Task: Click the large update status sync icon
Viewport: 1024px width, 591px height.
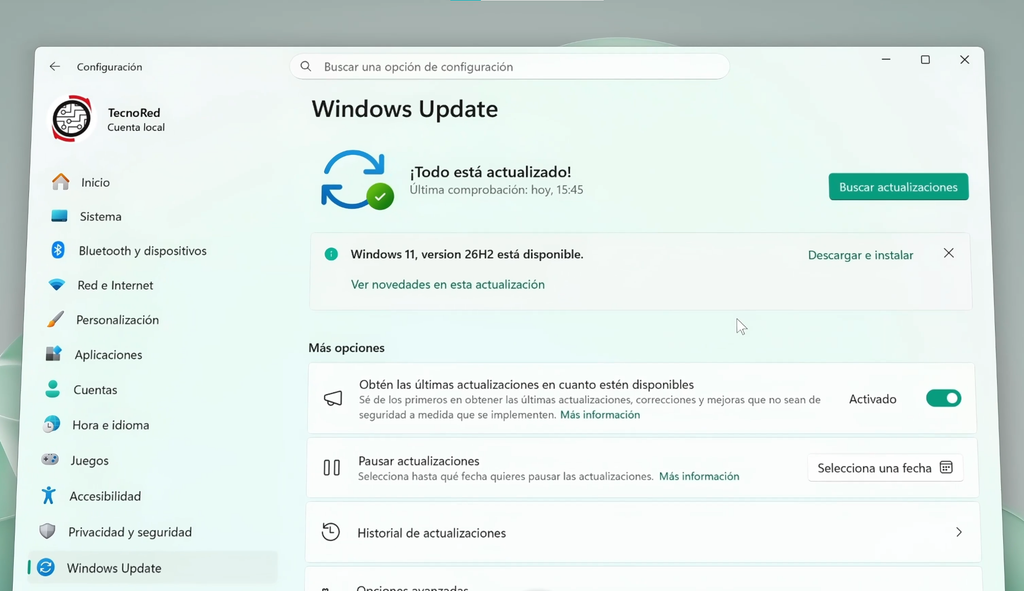Action: (357, 180)
